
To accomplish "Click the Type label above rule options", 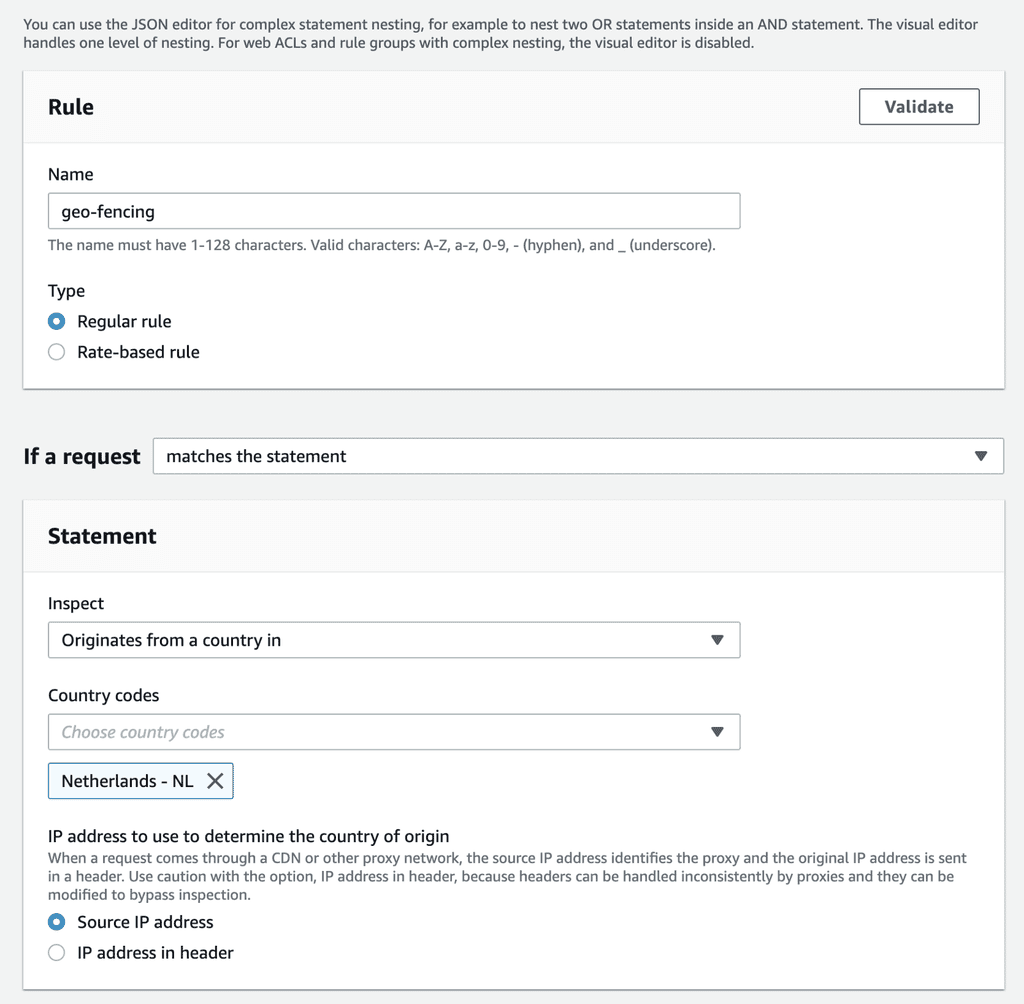I will 66,291.
